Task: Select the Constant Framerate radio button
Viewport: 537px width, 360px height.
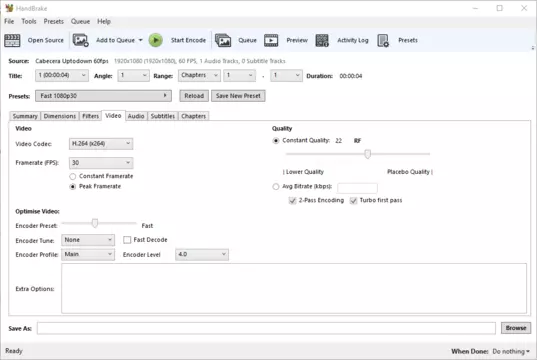Action: click(73, 176)
